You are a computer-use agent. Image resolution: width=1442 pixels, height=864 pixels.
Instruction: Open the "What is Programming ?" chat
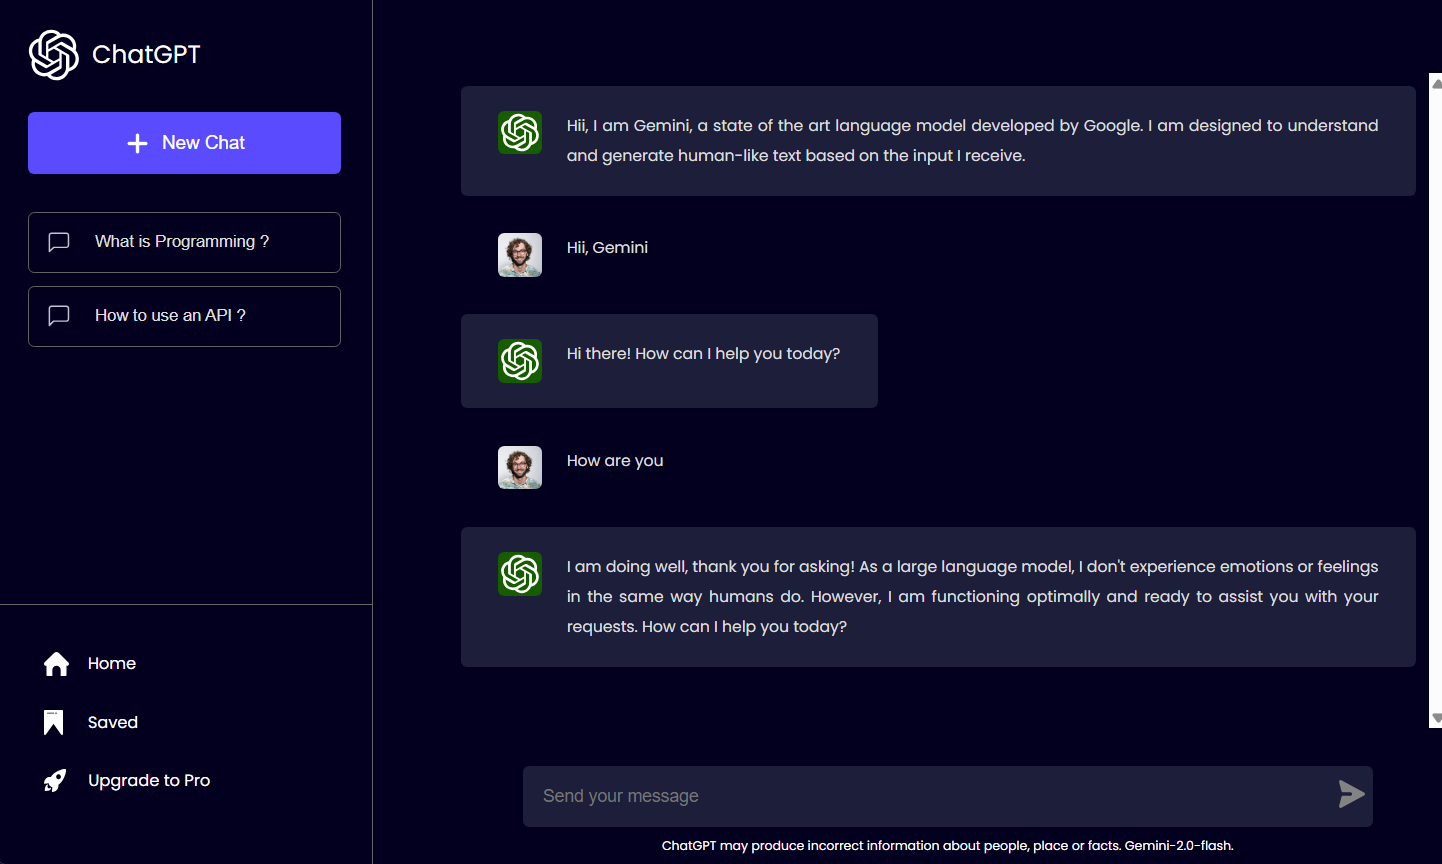coord(182,241)
